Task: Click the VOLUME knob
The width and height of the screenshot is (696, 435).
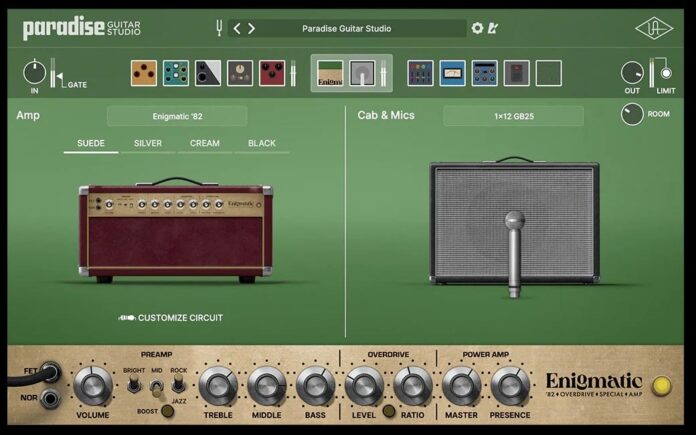Action: click(93, 386)
